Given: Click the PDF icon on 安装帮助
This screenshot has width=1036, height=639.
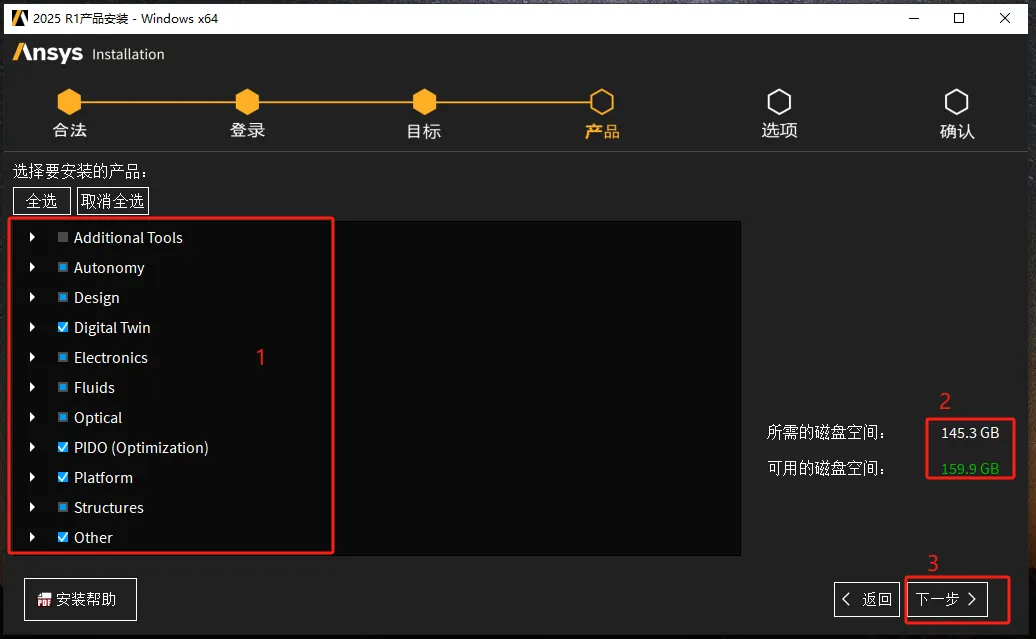Looking at the screenshot, I should click(44, 599).
